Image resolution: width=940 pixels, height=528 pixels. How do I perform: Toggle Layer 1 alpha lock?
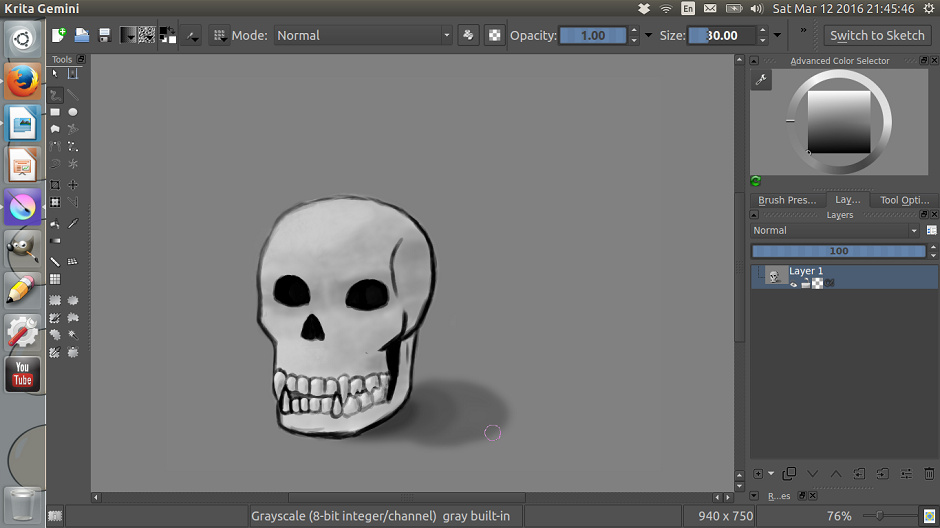click(817, 284)
